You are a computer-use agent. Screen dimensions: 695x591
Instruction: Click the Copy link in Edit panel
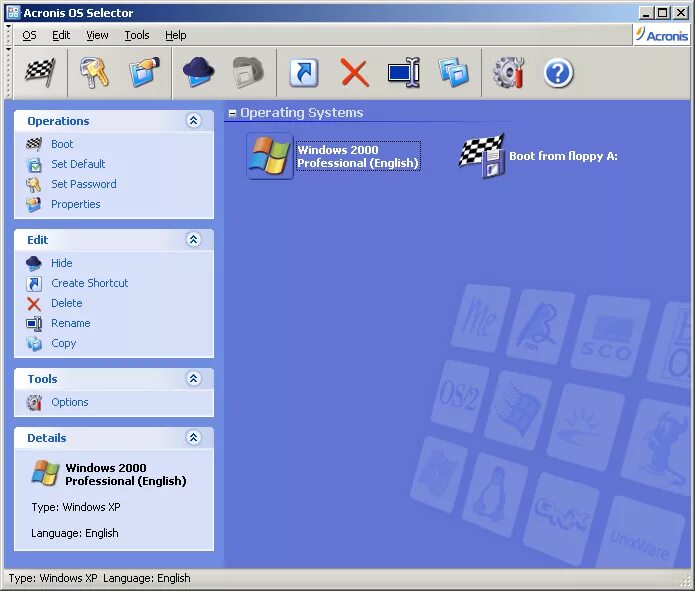63,344
